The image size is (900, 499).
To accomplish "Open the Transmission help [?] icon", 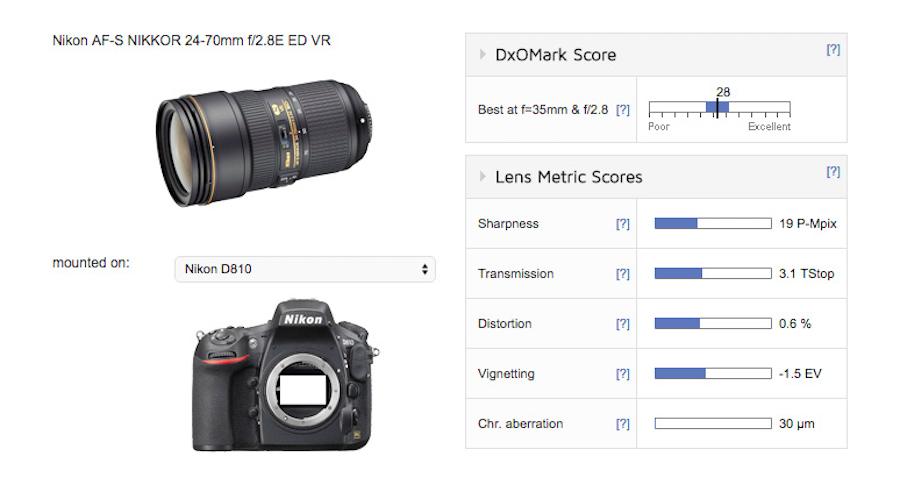I will tap(623, 274).
